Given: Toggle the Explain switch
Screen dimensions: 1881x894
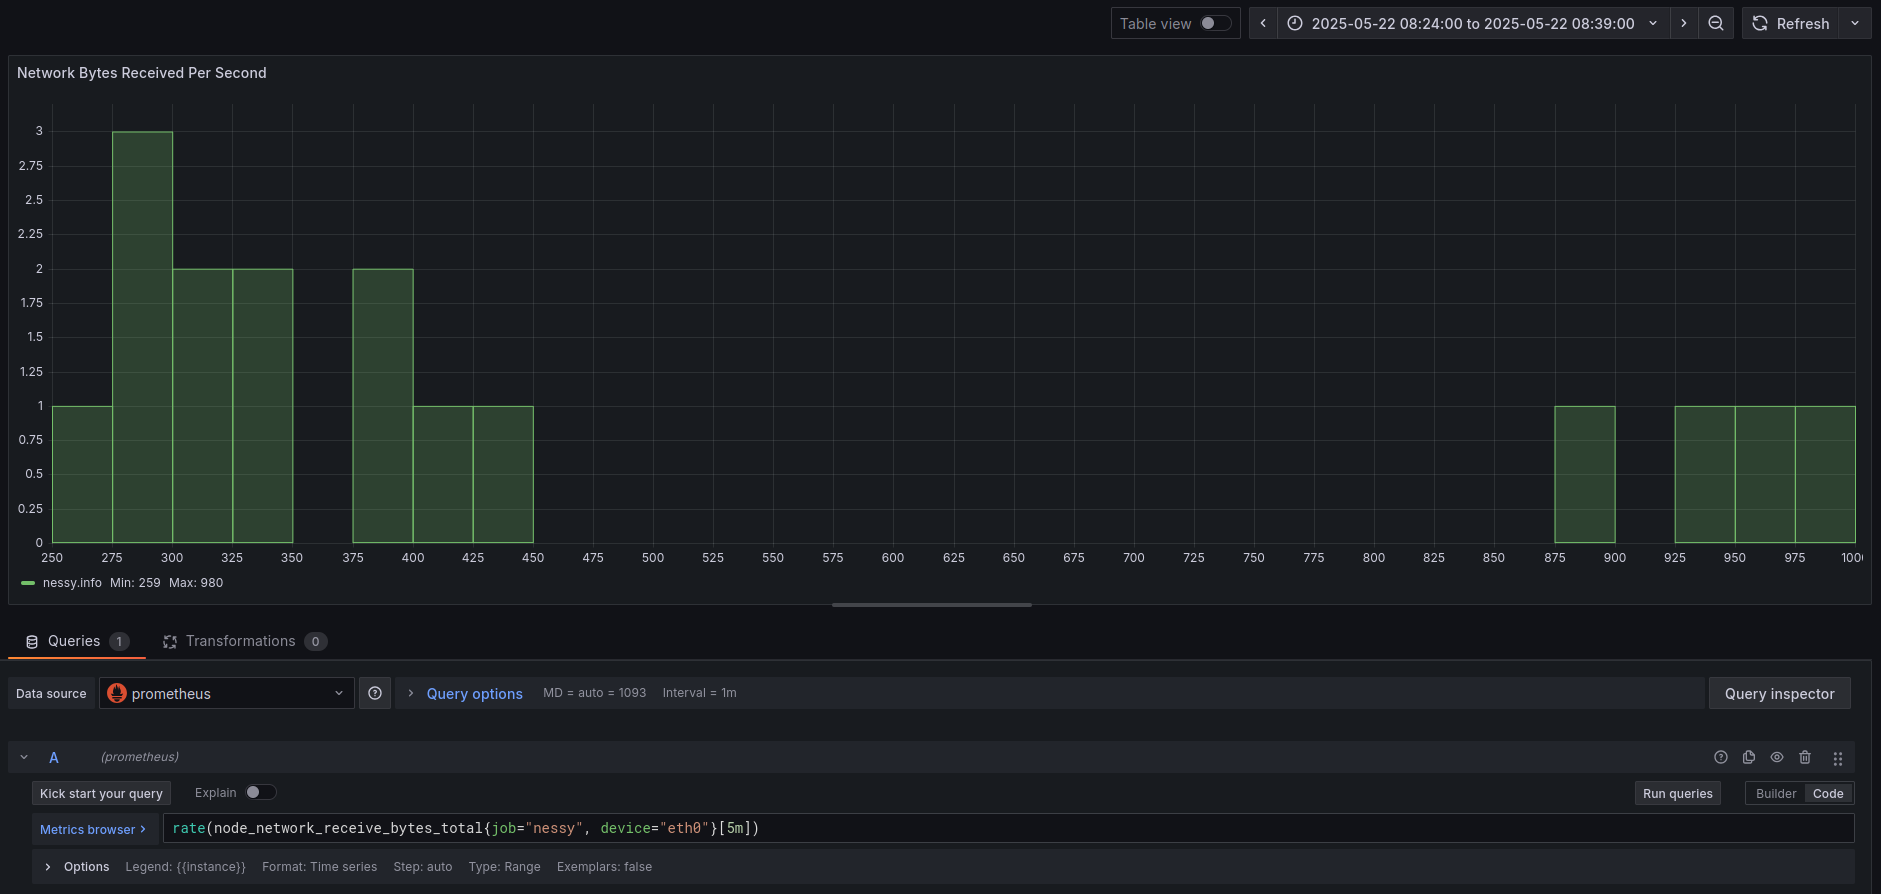Looking at the screenshot, I should (x=261, y=792).
